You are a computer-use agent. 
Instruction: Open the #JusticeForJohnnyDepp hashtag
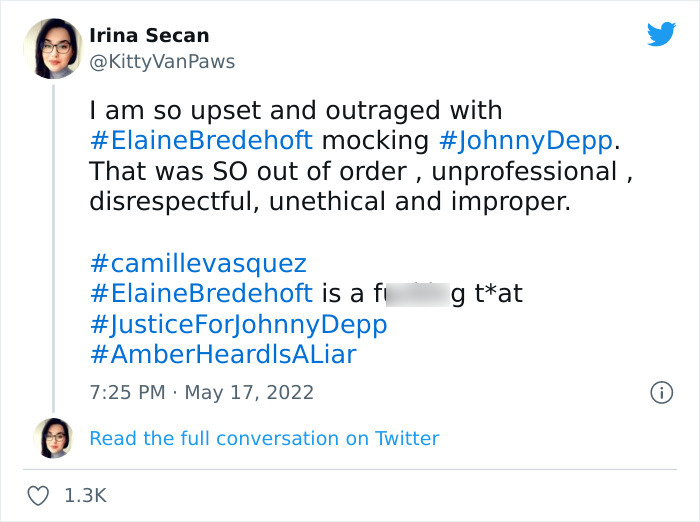[238, 325]
